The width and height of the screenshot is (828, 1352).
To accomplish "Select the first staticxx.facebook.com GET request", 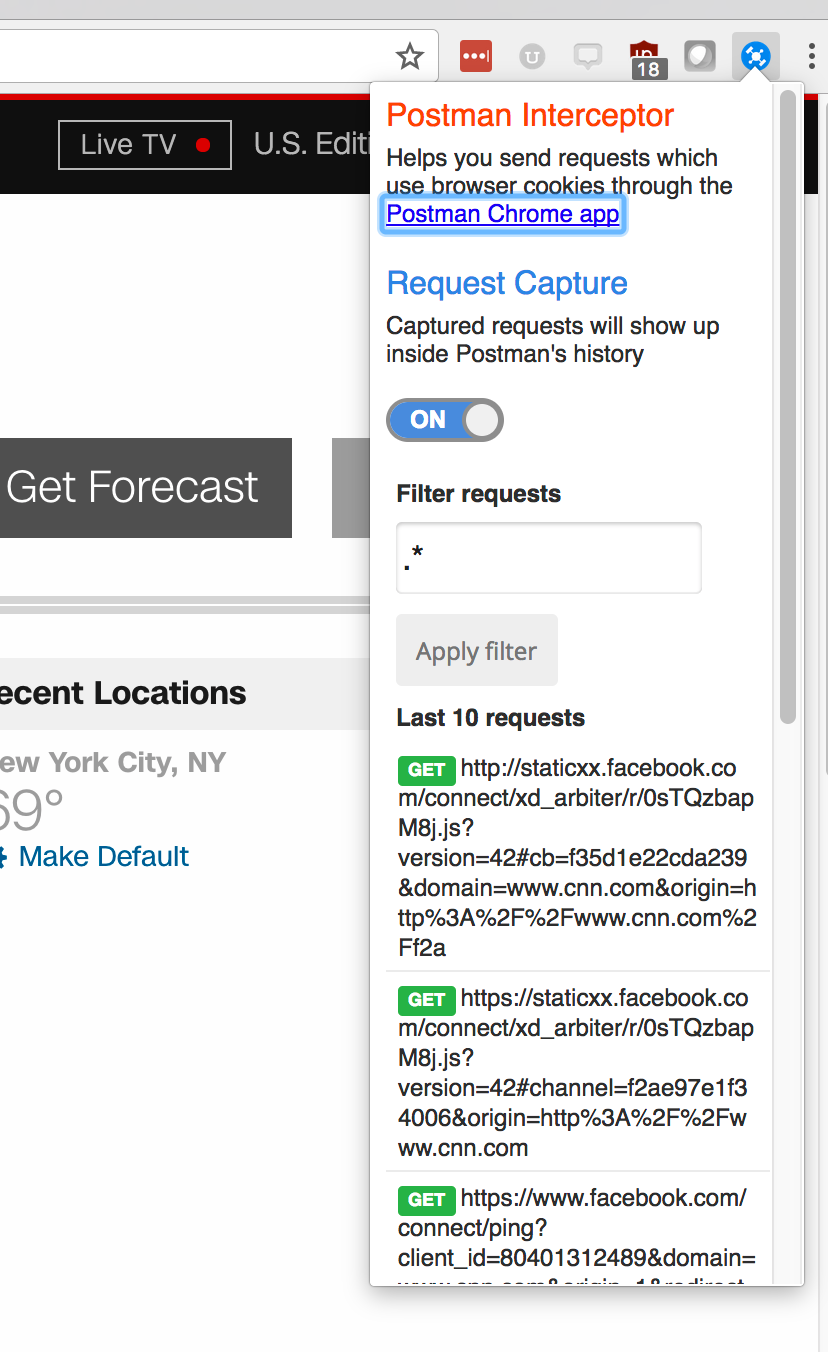I will click(x=577, y=858).
